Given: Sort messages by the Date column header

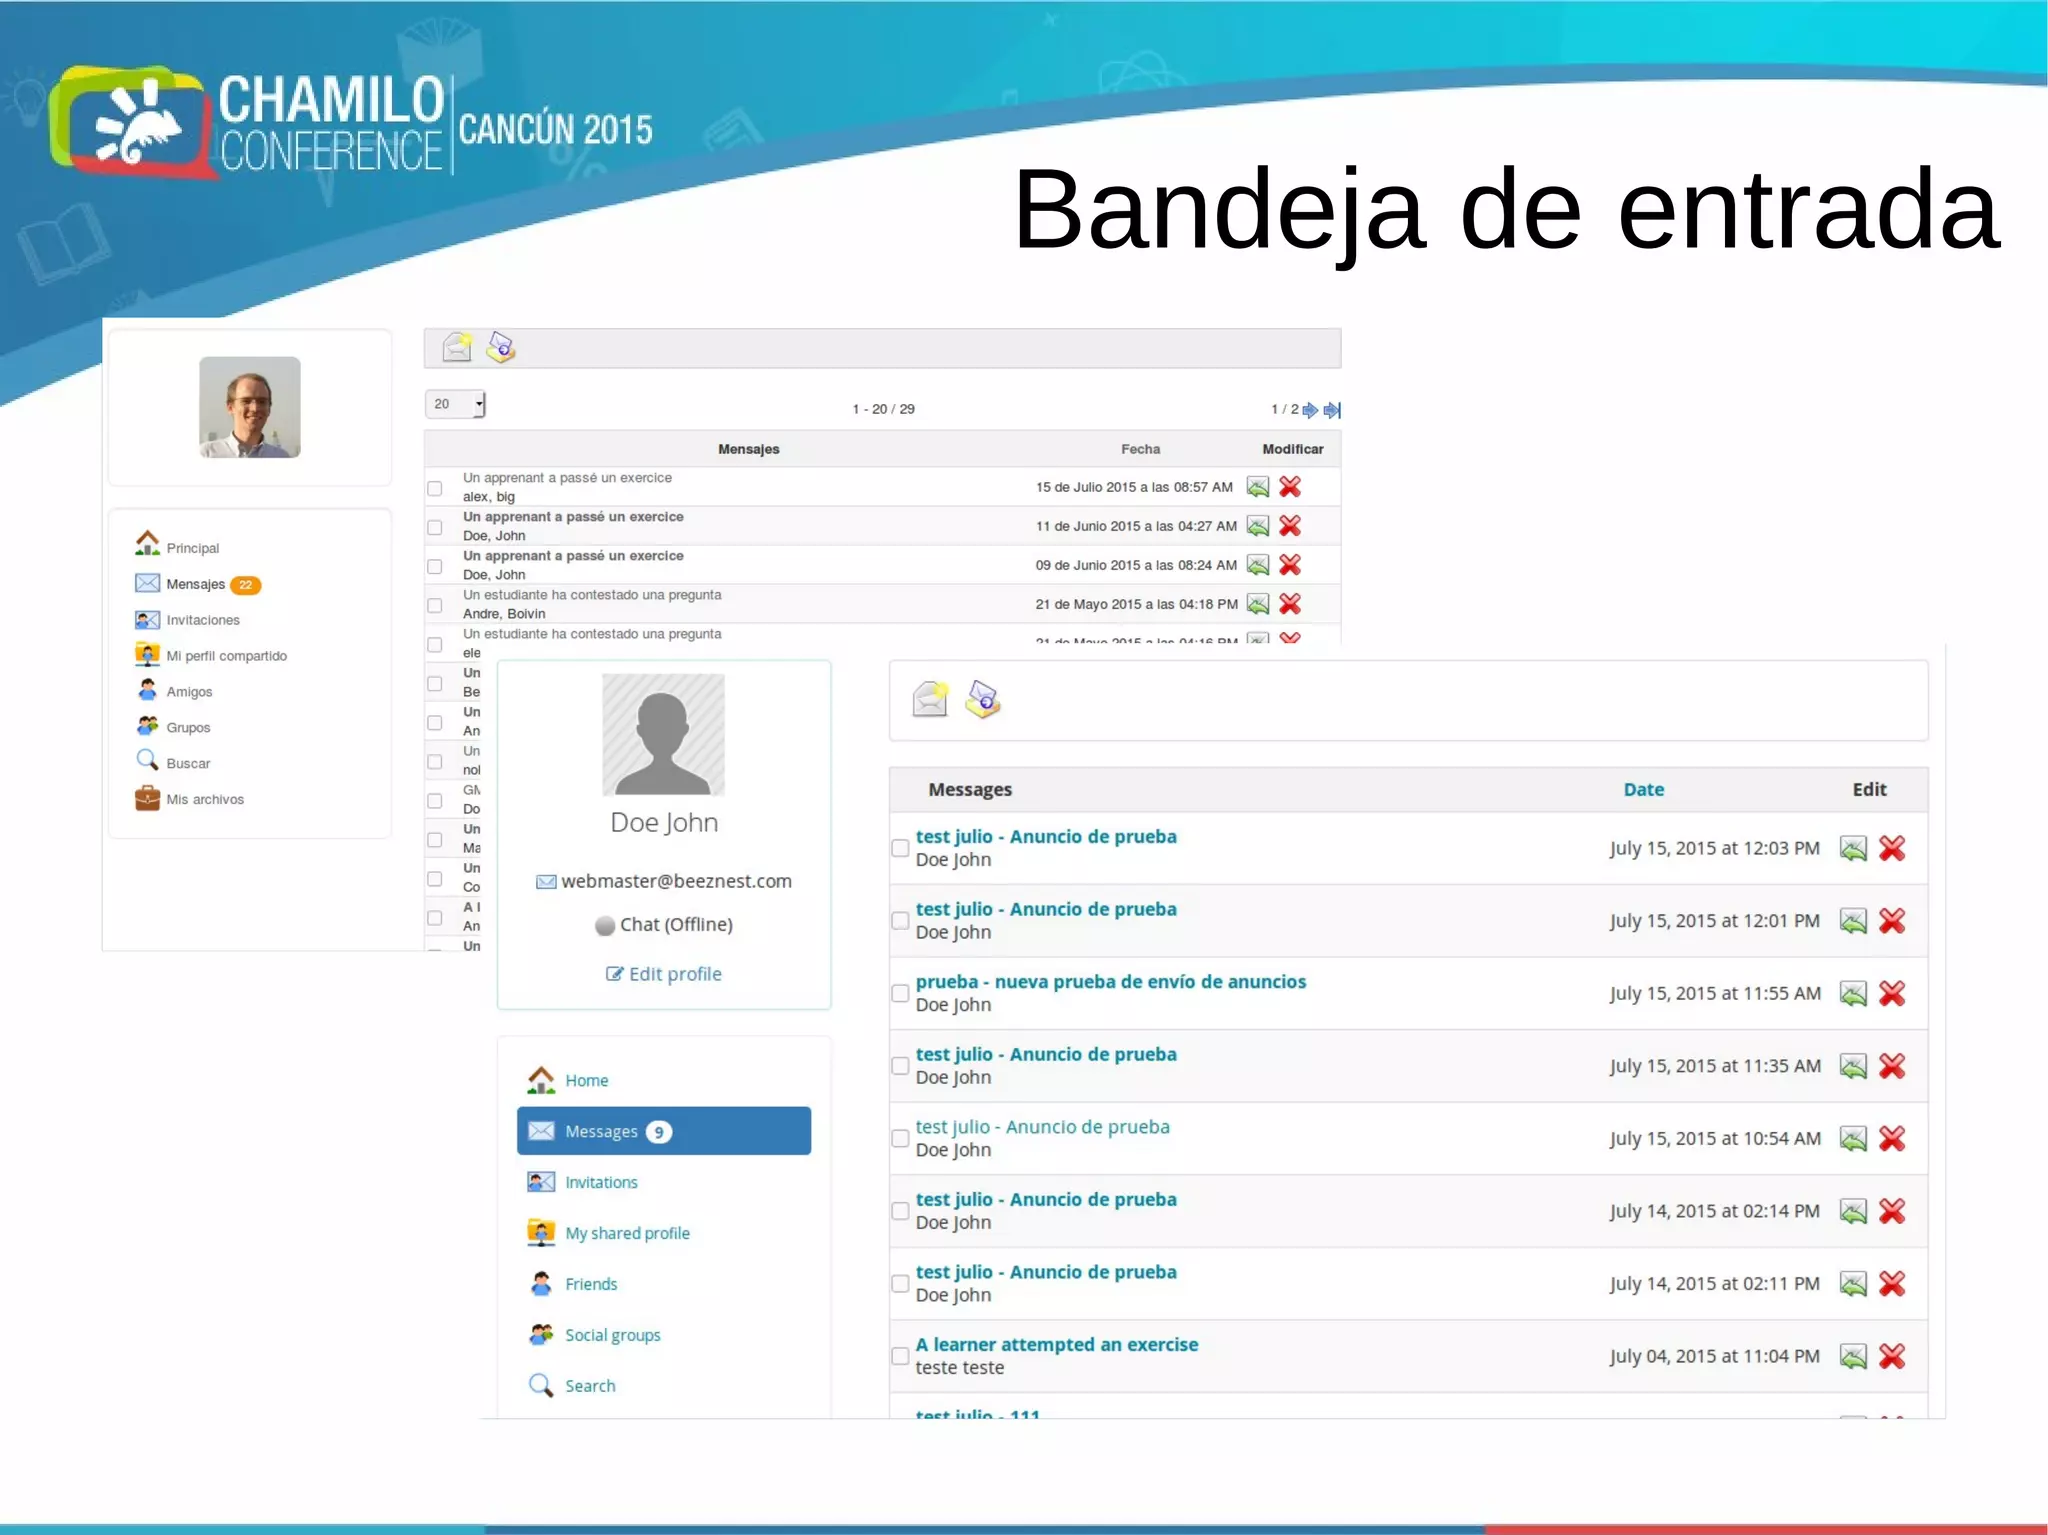Looking at the screenshot, I should click(1644, 789).
